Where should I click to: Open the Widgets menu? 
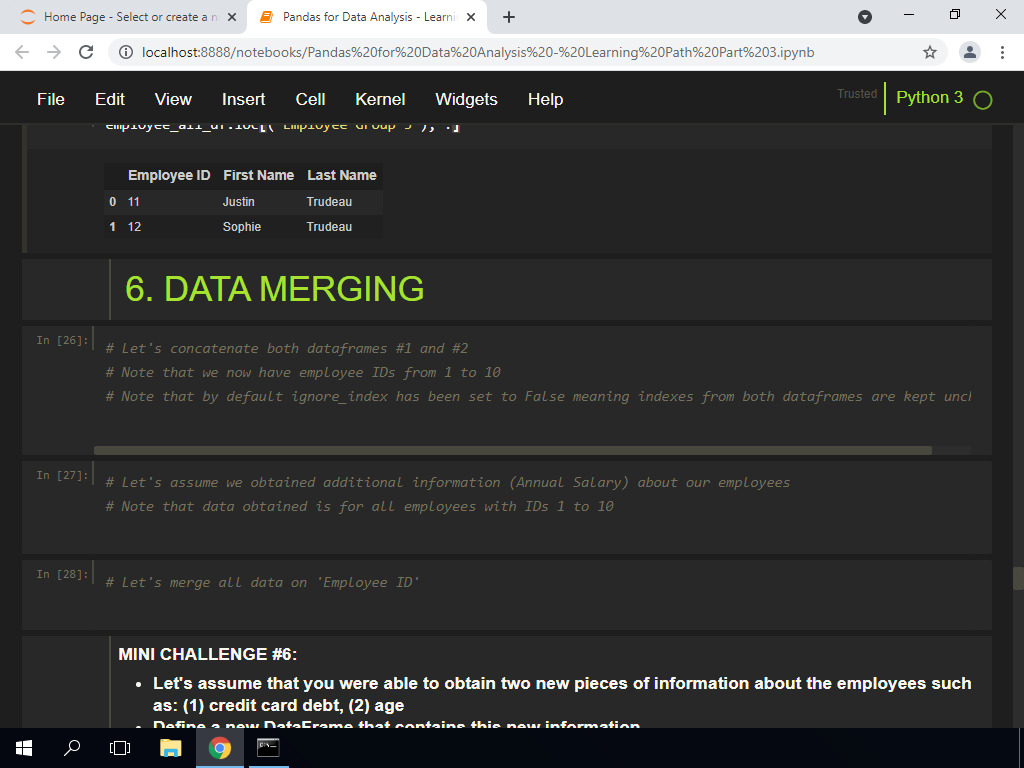[466, 99]
